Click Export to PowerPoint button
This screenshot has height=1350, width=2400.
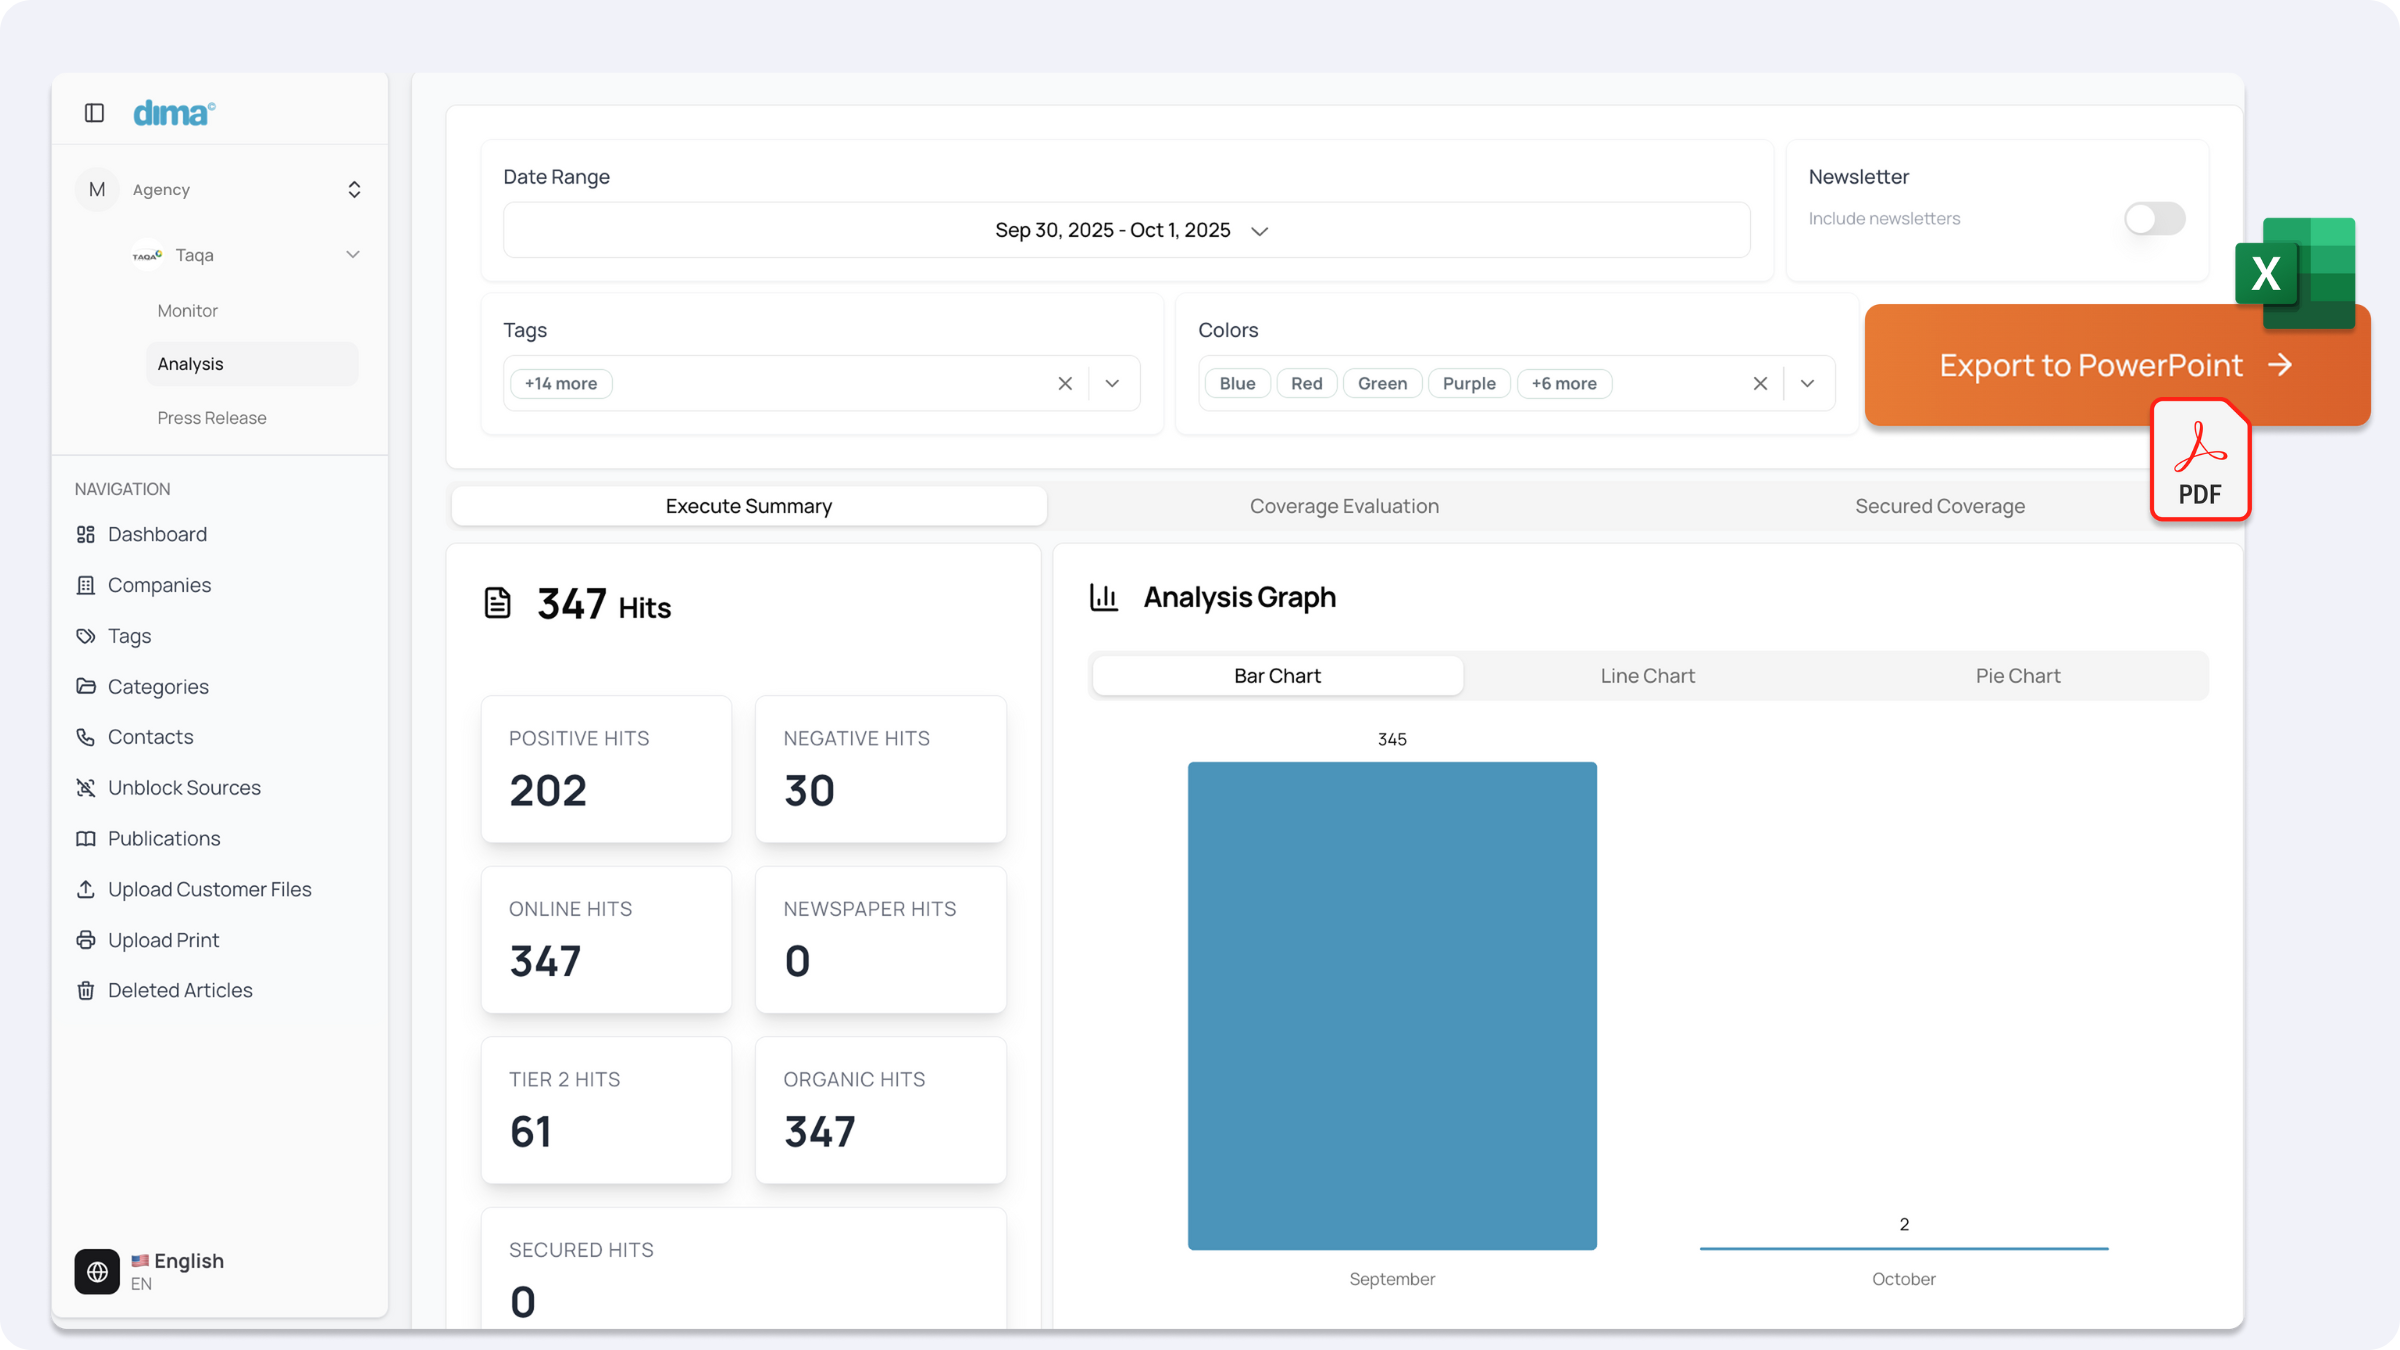[x=2090, y=366]
